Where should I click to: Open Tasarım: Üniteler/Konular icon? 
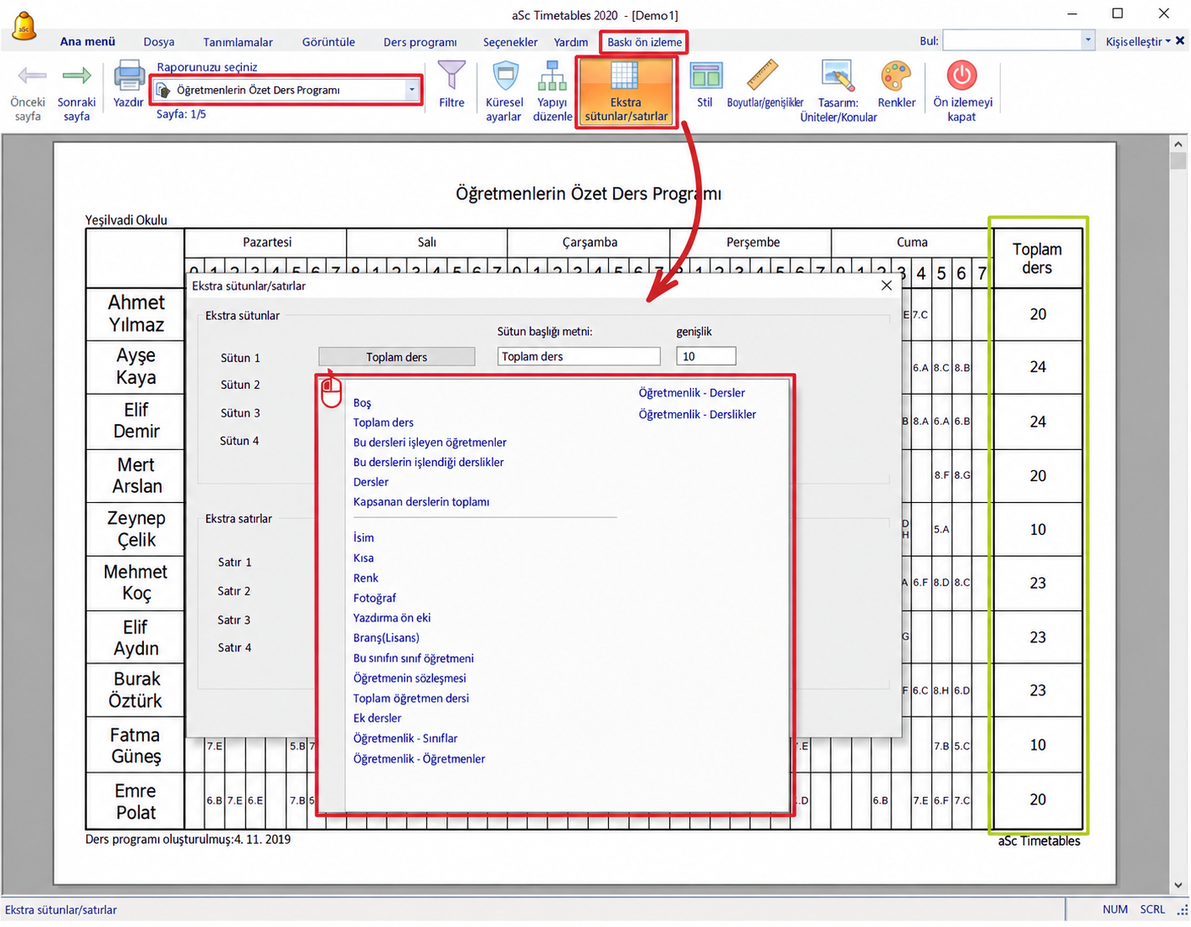(838, 76)
